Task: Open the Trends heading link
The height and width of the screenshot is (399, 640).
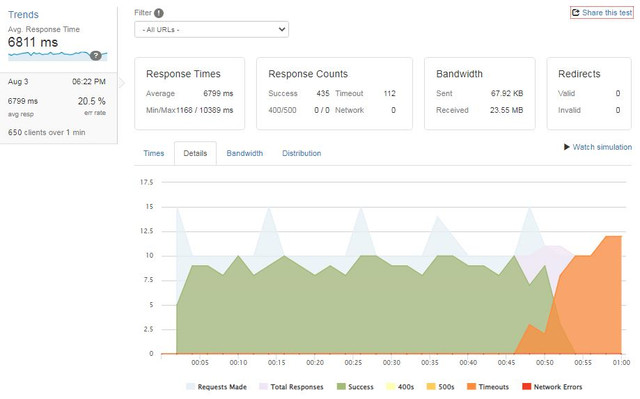Action: coord(23,15)
